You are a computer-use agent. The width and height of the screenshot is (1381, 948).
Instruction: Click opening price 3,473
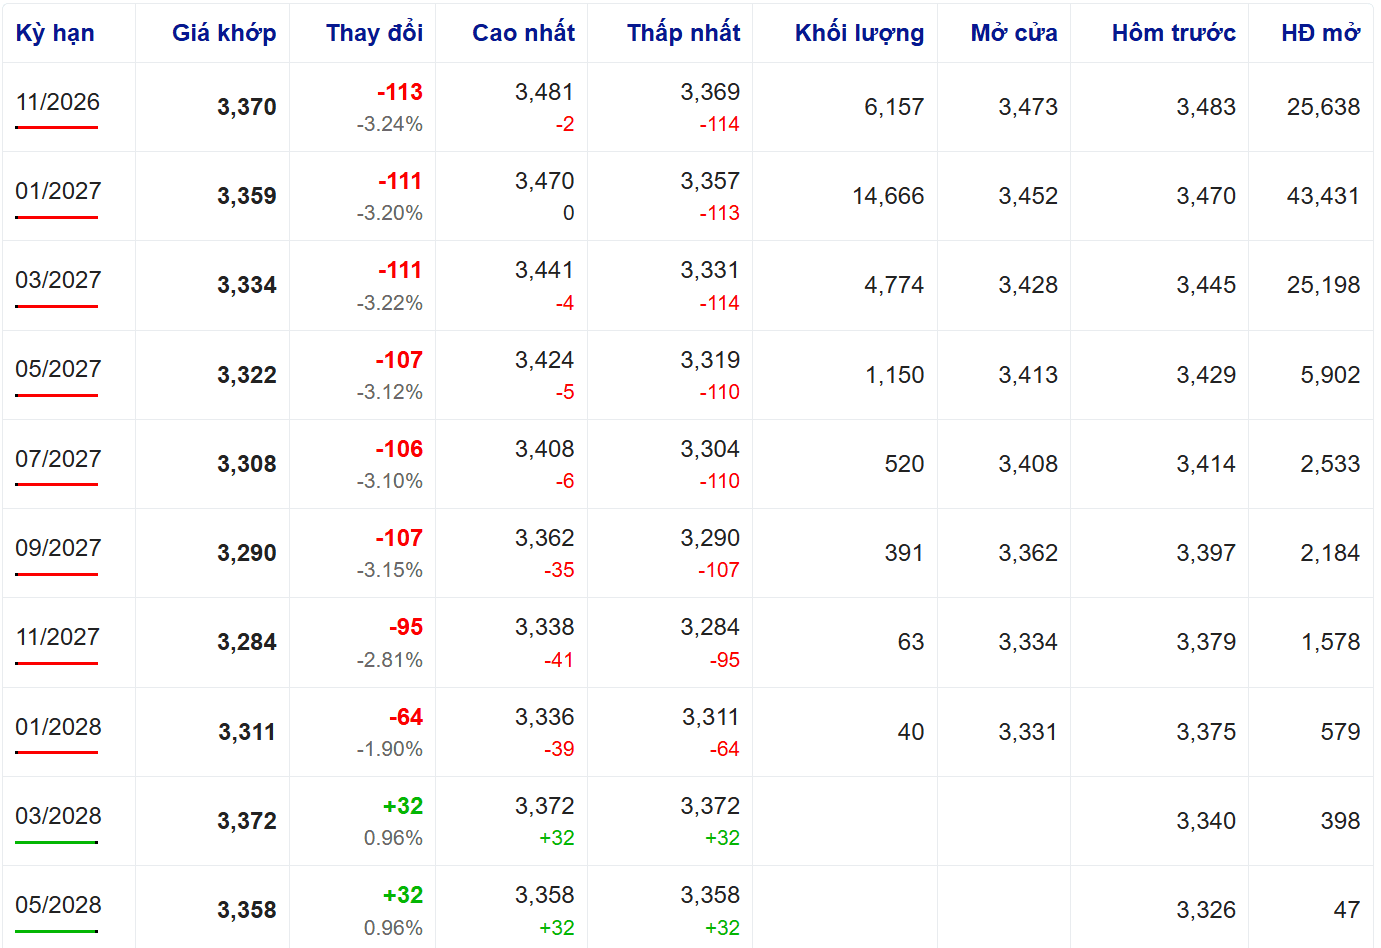[1028, 107]
